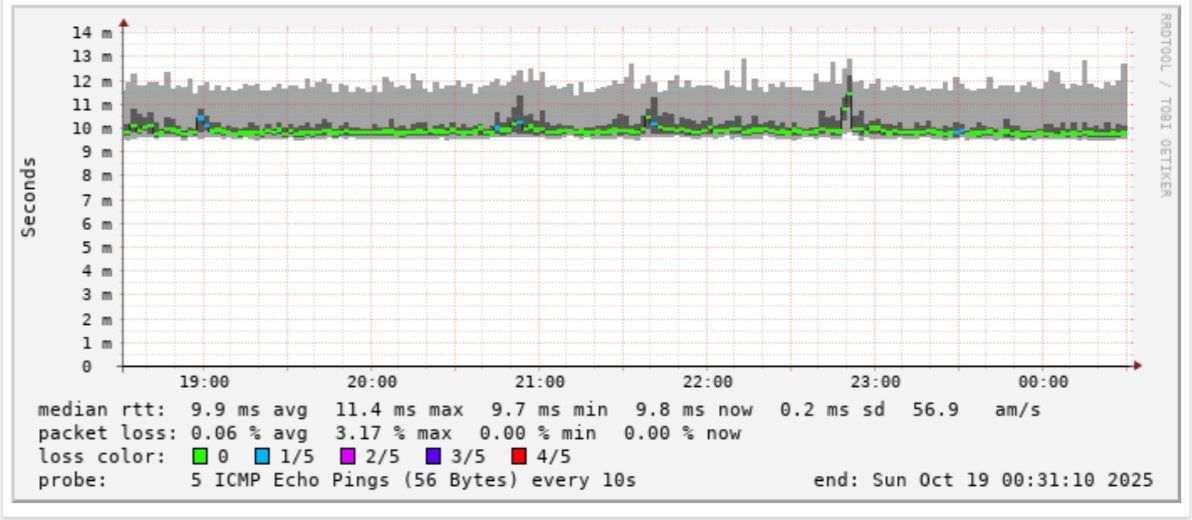Click the 00:00 time axis label
Viewport: 1192px width, 520px height.
1043,382
